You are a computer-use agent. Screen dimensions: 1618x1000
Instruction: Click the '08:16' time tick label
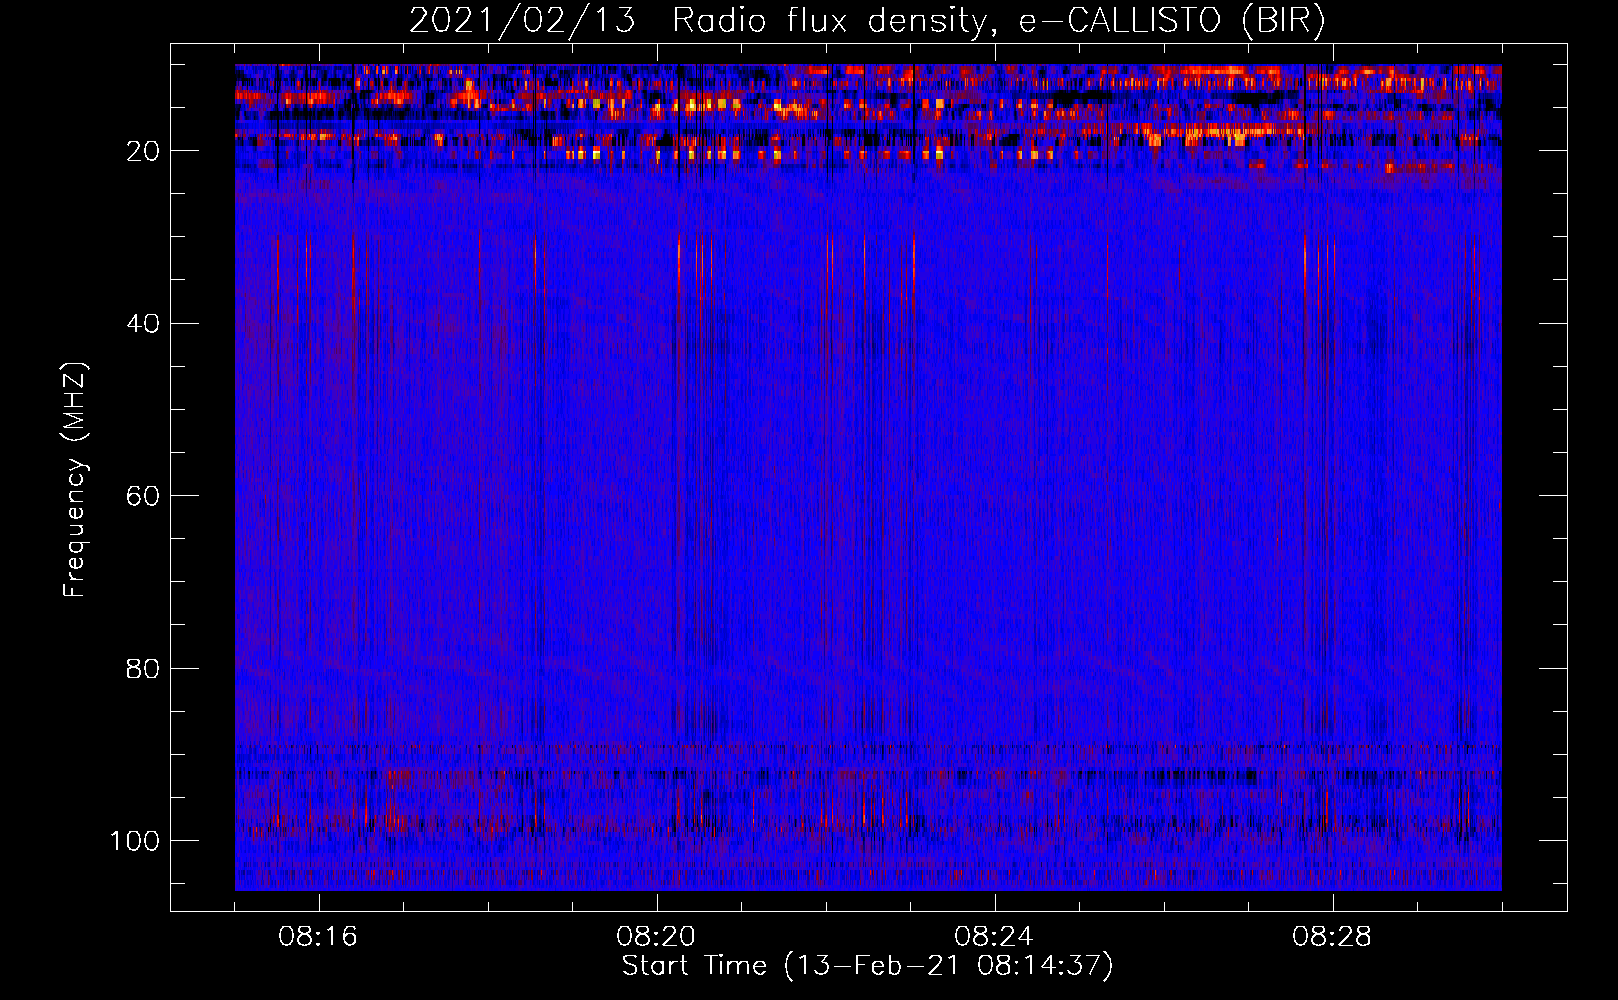coord(318,937)
